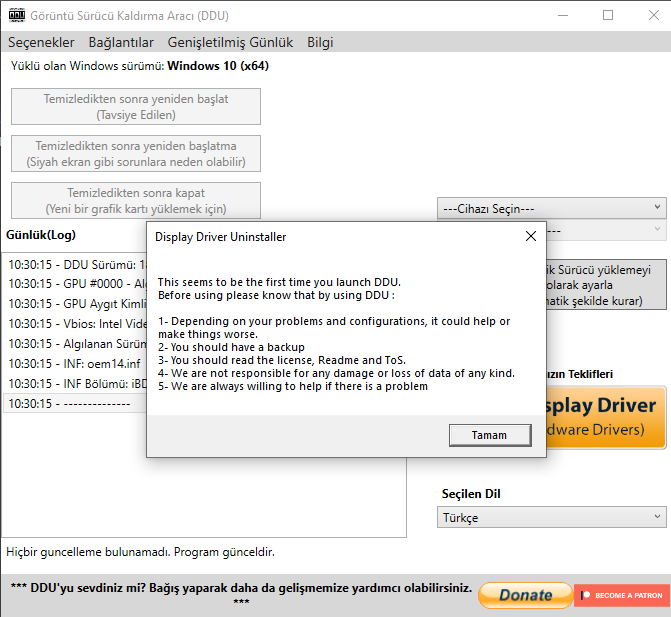This screenshot has width=671, height=617.
Task: Click Temizledikten sonra yeniden başlatma button
Action: point(136,154)
